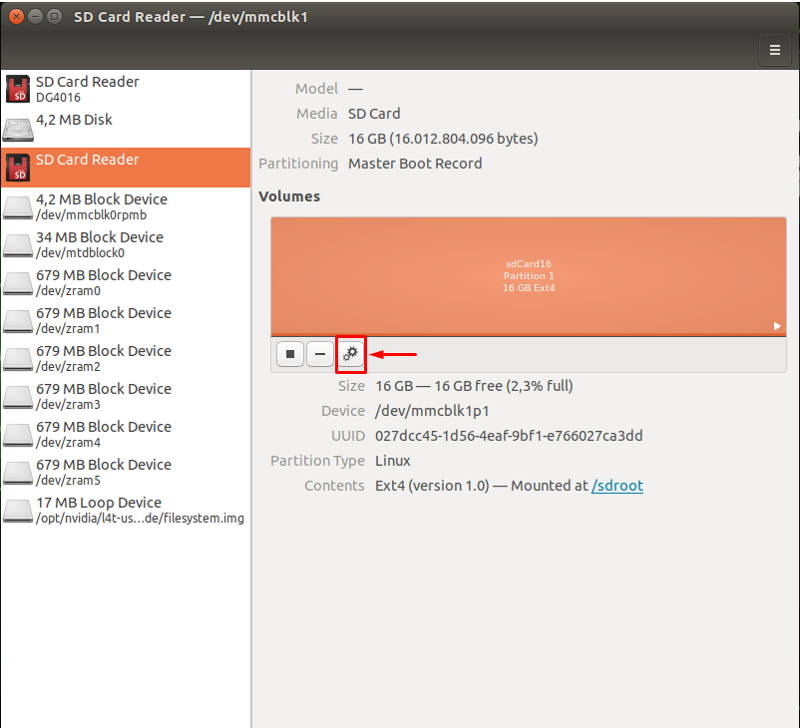The height and width of the screenshot is (728, 800).
Task: Select the 4,2 MB Block Device entry
Action: click(x=126, y=207)
